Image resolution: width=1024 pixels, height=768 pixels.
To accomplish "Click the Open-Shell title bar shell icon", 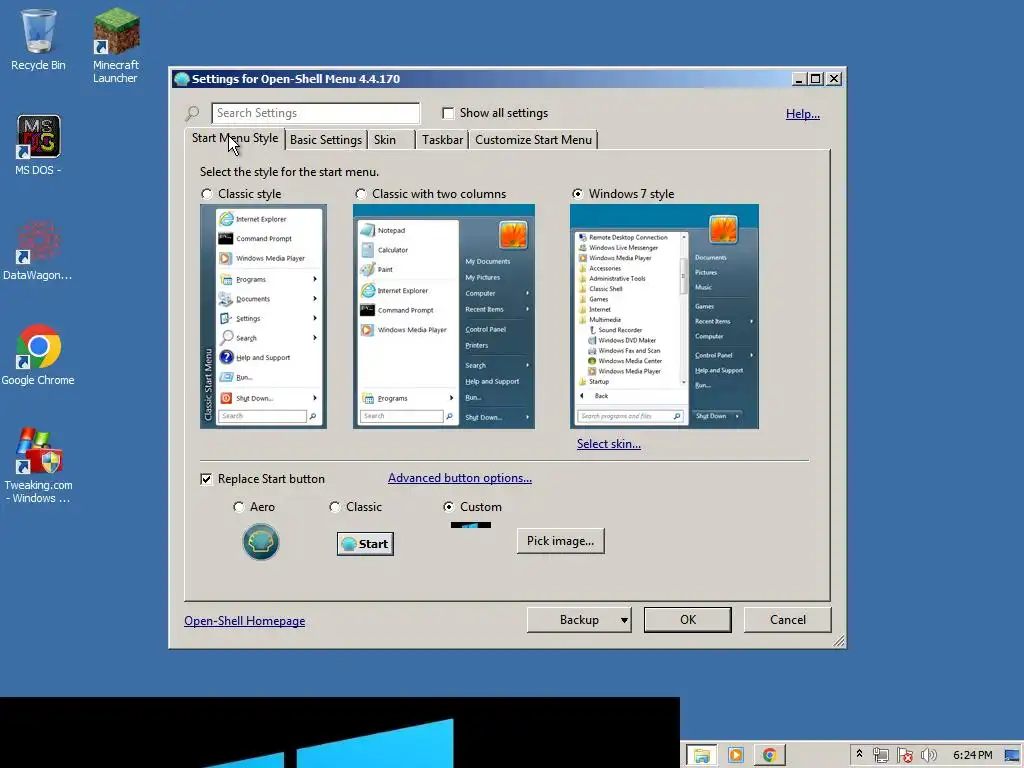I will point(182,79).
